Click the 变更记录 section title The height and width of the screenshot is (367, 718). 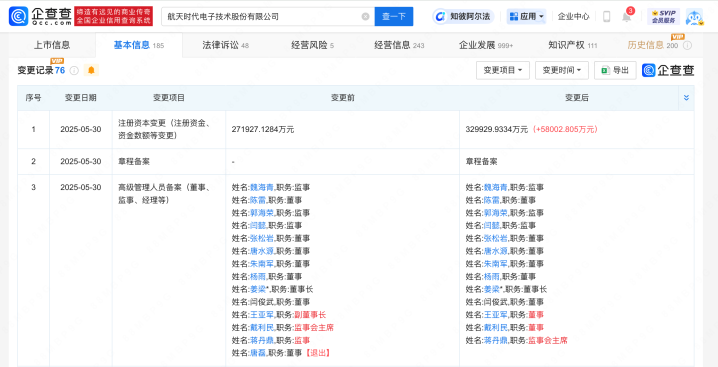[x=35, y=71]
